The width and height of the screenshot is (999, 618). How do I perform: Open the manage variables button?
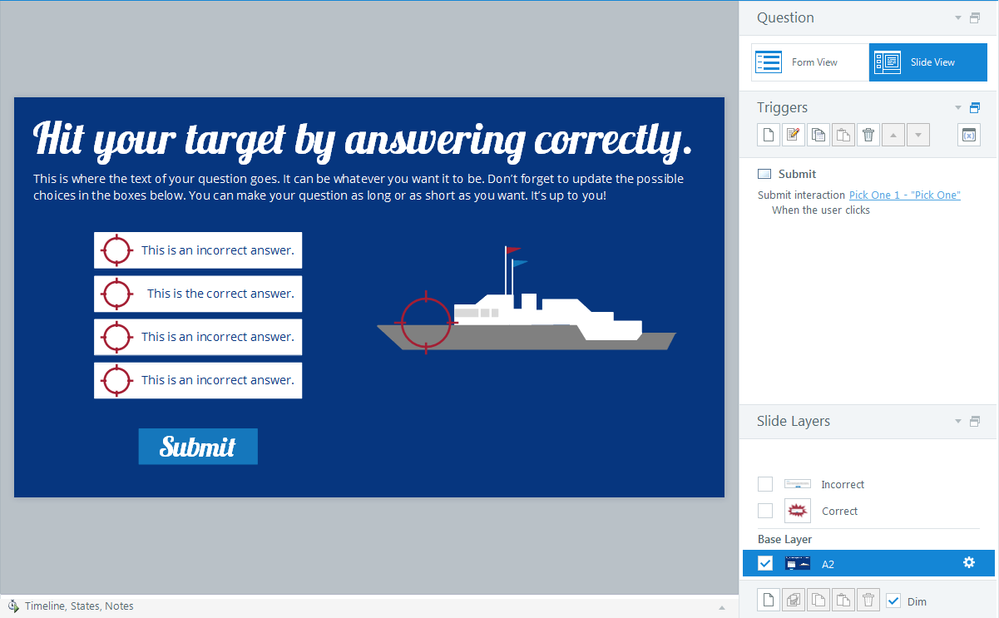[969, 135]
